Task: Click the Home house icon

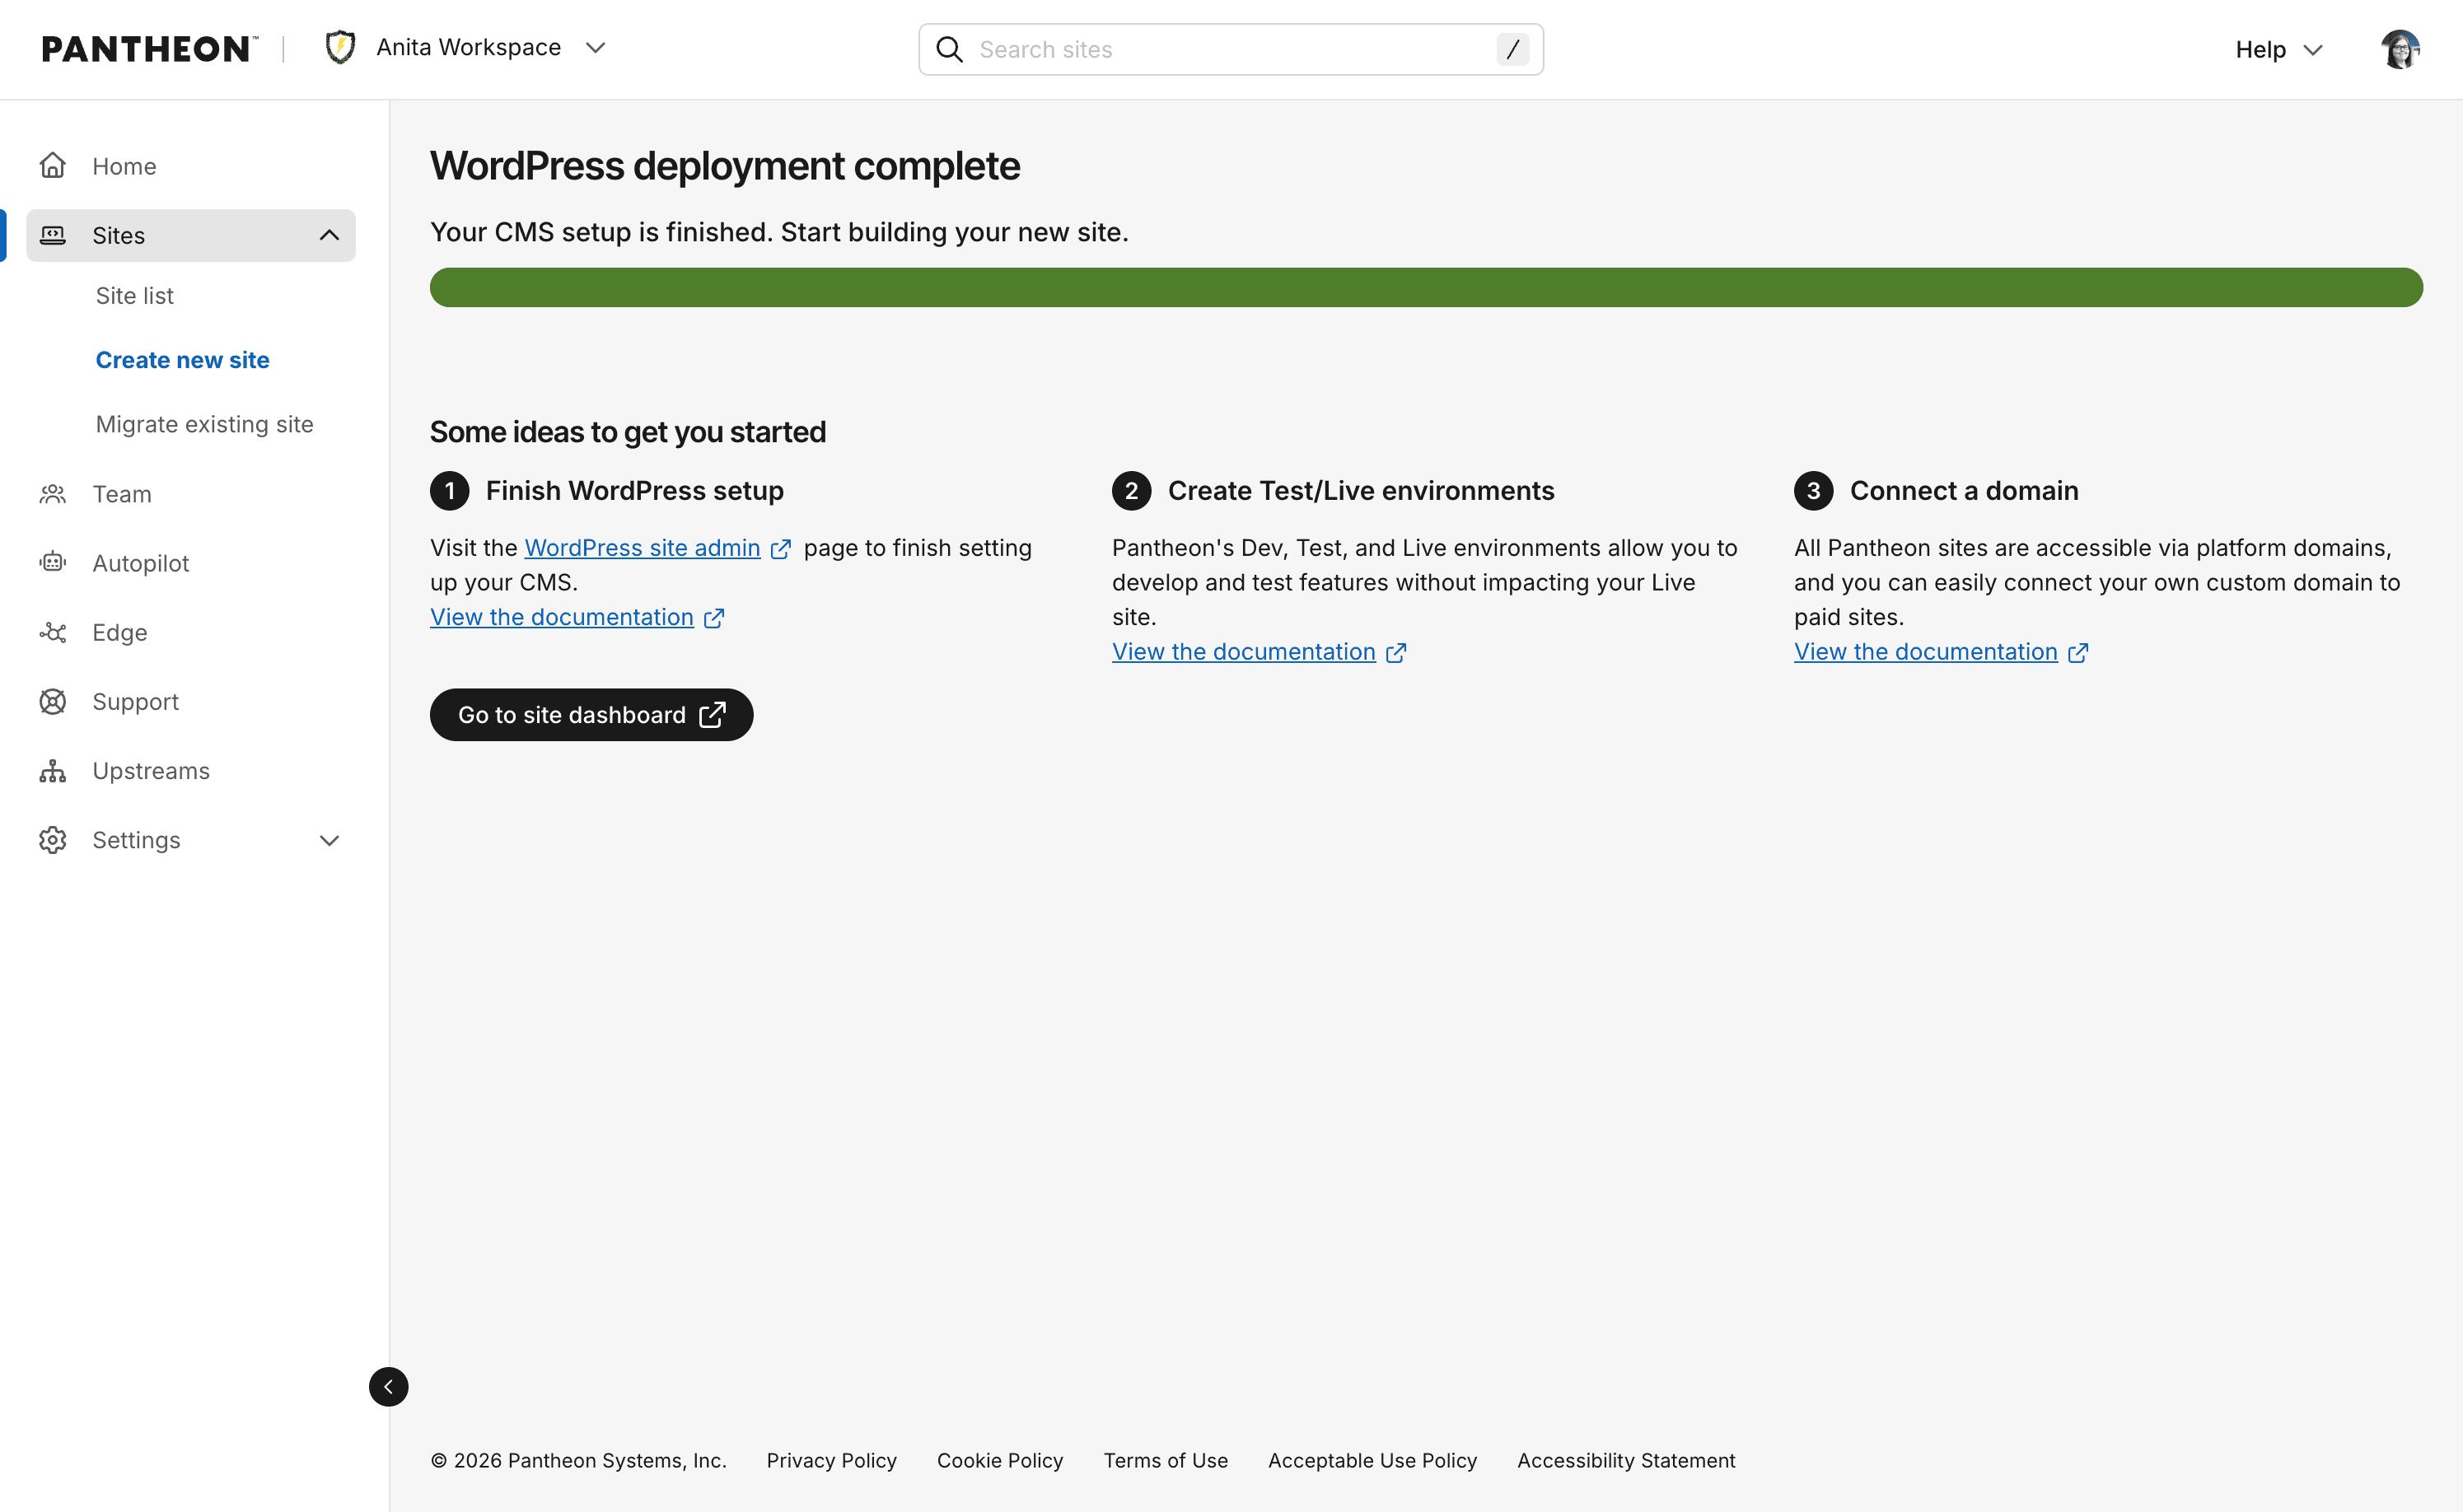Action: [52, 165]
